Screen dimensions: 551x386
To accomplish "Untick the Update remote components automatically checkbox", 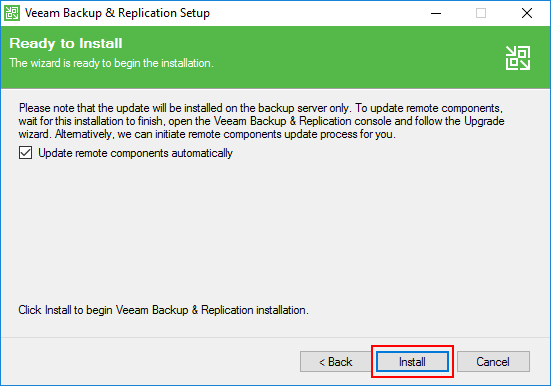I will point(25,153).
